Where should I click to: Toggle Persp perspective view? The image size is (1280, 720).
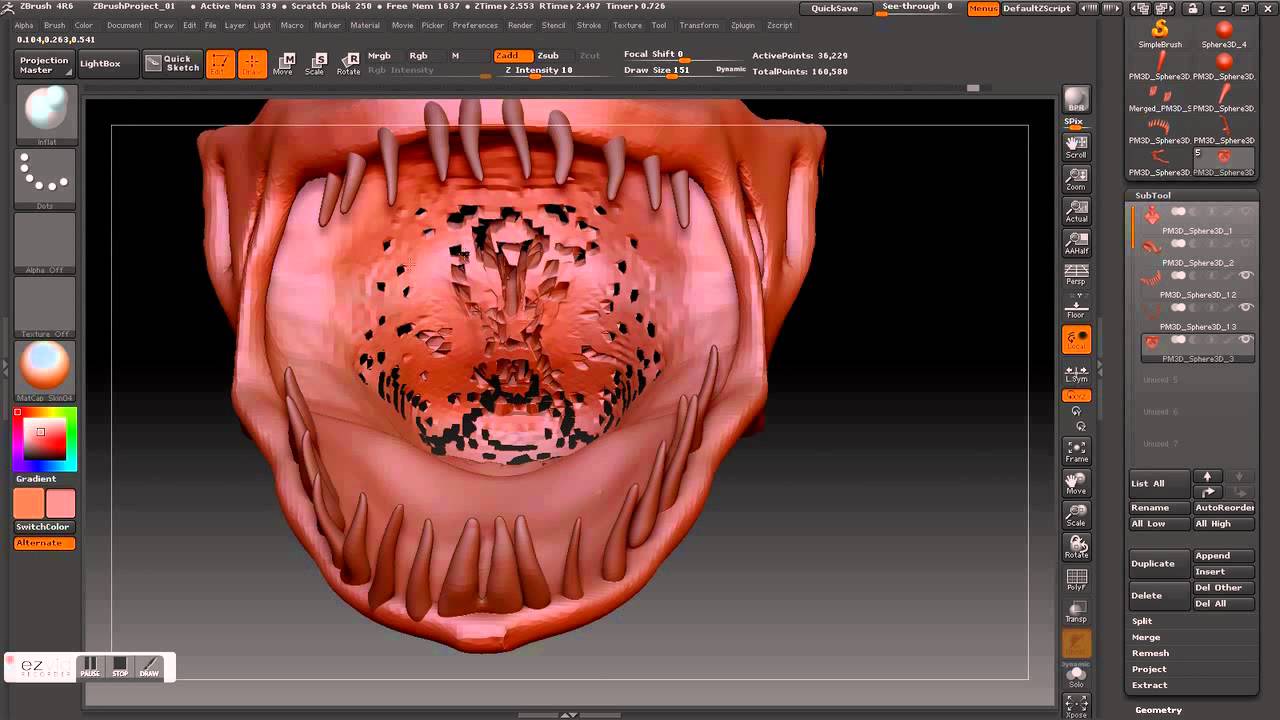click(1076, 274)
